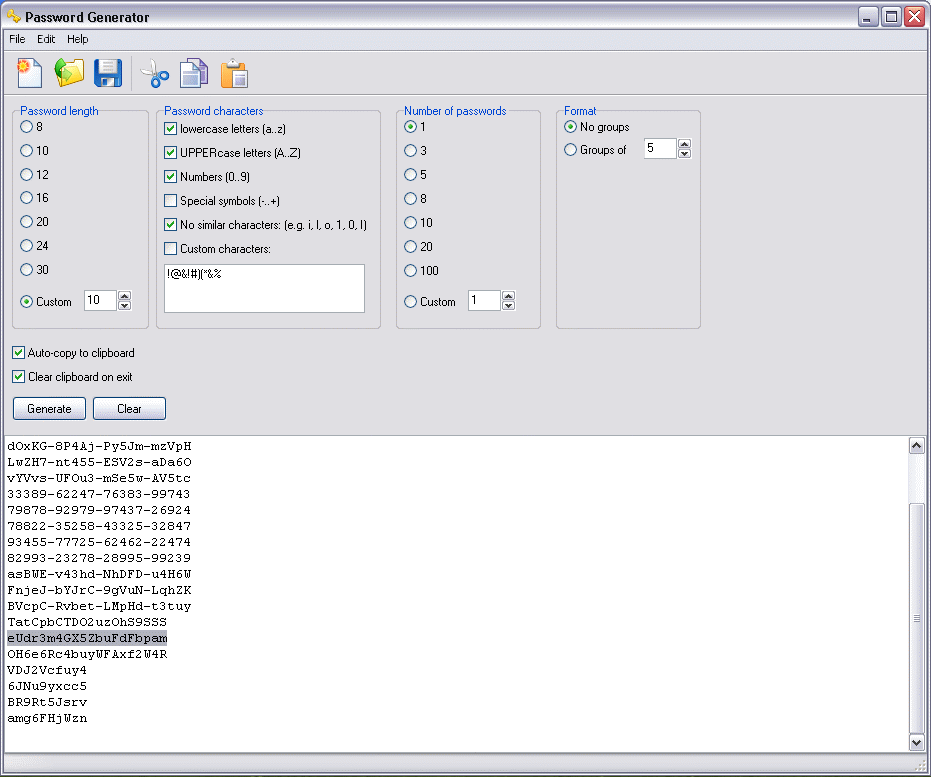Increase custom password length with up arrow
This screenshot has height=777, width=931.
(124, 296)
